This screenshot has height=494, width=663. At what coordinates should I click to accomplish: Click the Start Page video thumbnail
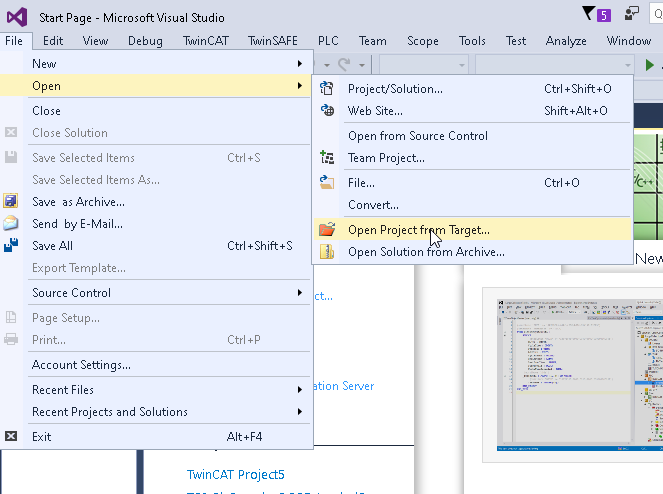coord(580,375)
